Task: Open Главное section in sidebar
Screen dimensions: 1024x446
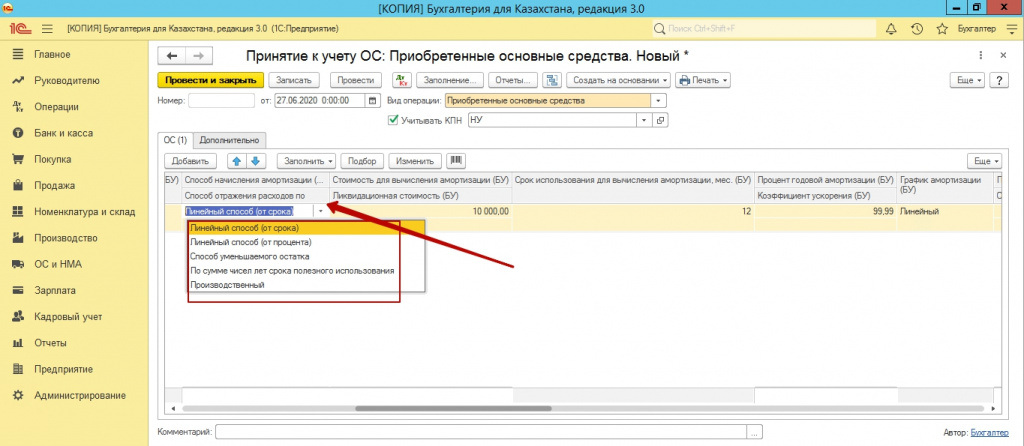Action: (x=52, y=54)
